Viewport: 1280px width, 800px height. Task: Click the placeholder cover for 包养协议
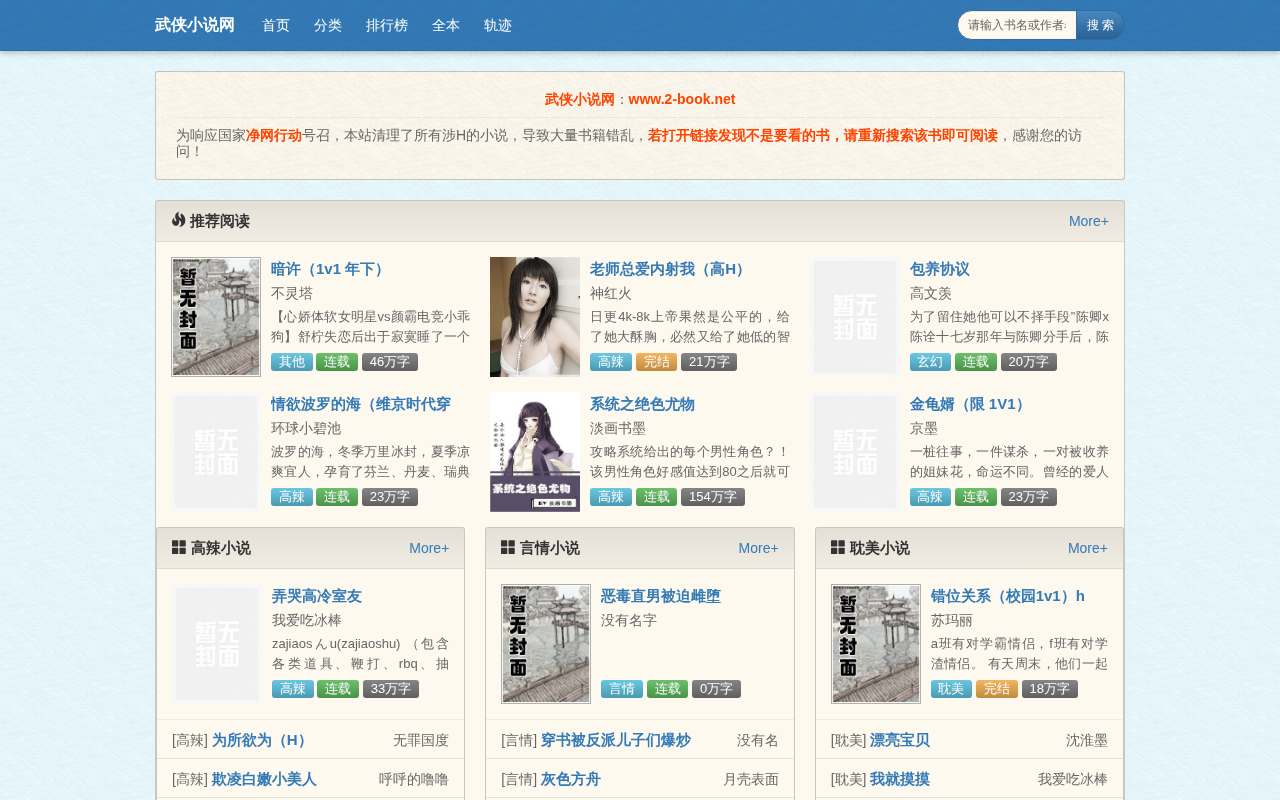[x=855, y=317]
